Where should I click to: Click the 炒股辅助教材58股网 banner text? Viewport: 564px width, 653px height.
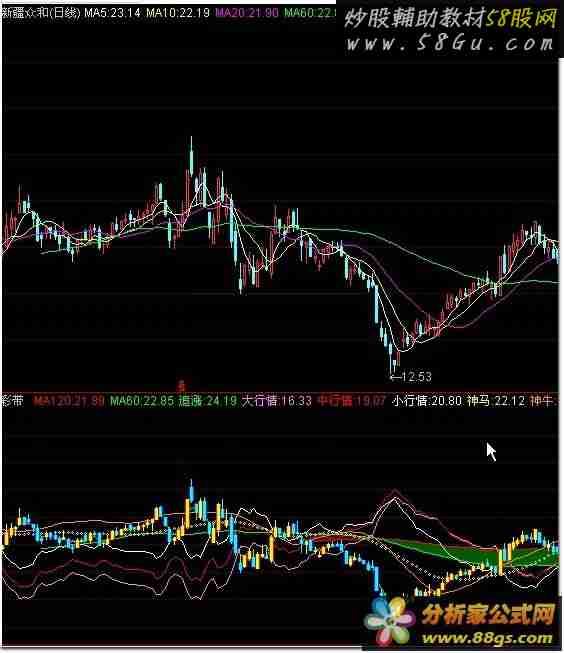[x=450, y=18]
